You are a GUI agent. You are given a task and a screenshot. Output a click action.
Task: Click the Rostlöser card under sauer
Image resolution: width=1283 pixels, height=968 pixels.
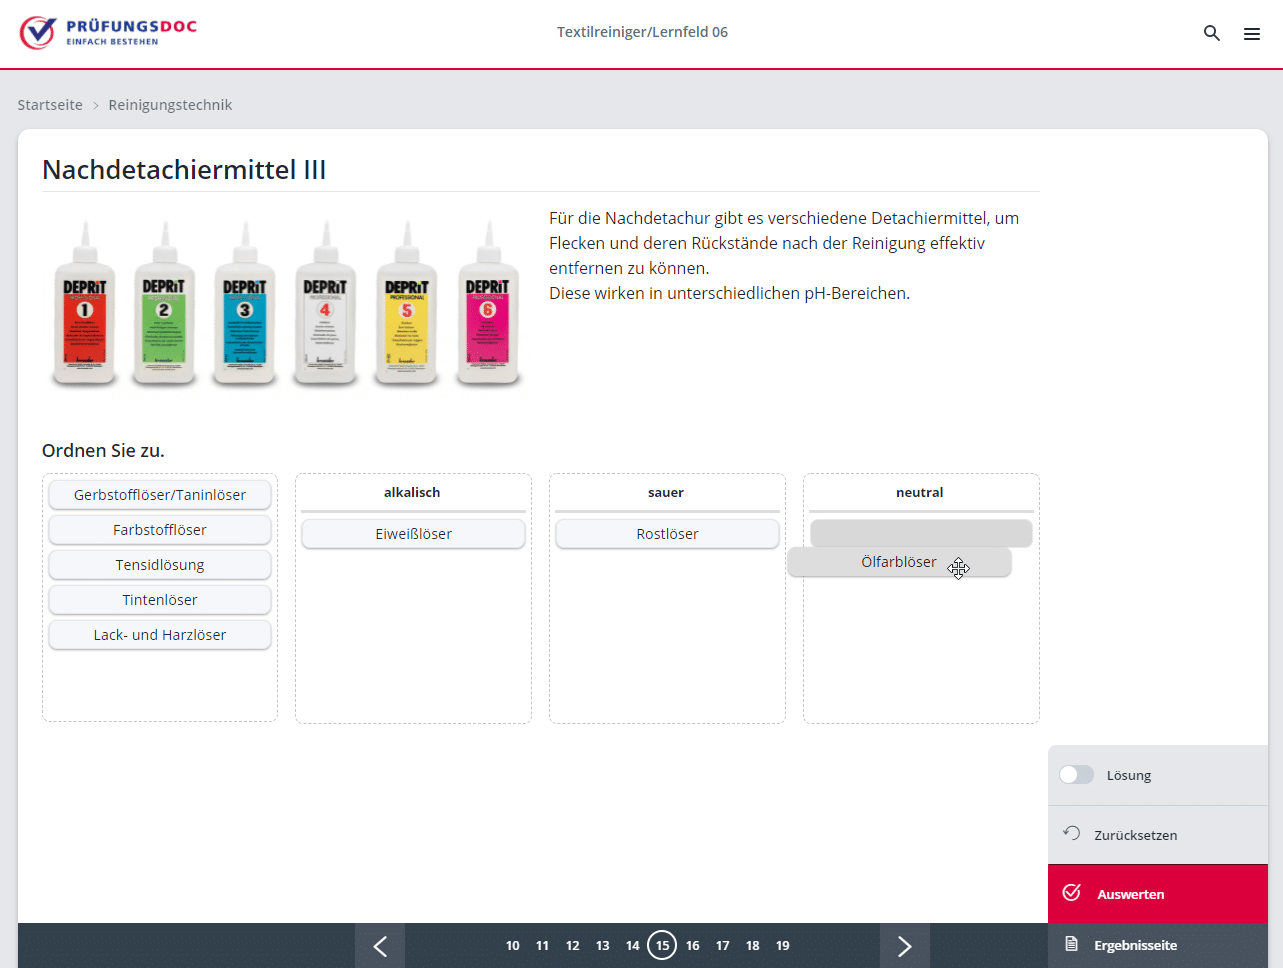667,534
